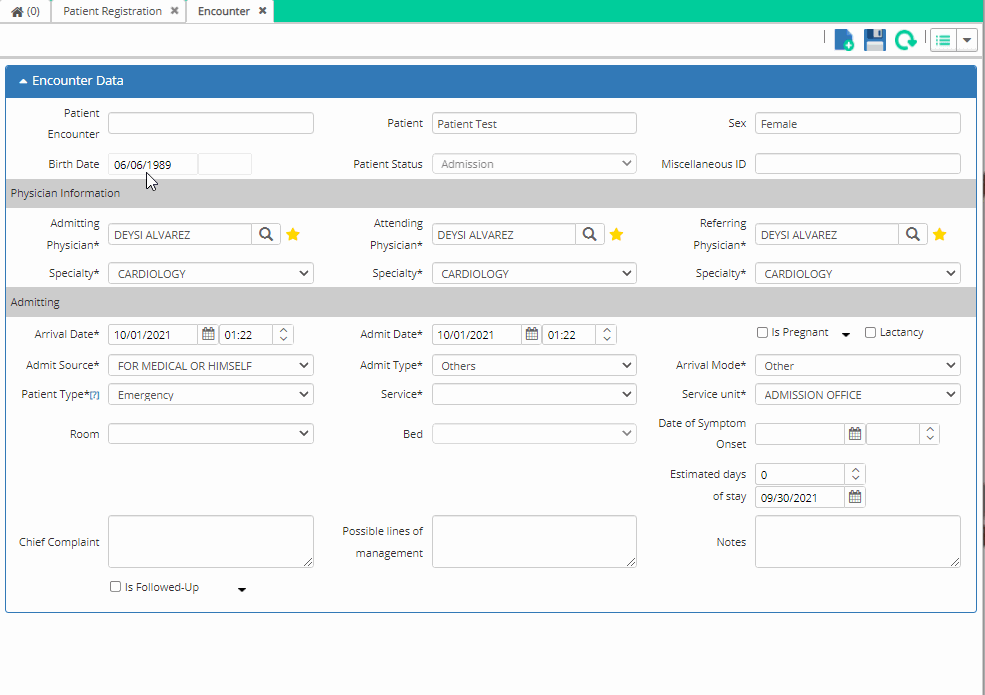This screenshot has height=695, width=985.
Task: Switch to the Patient Registration tab
Action: click(x=110, y=12)
